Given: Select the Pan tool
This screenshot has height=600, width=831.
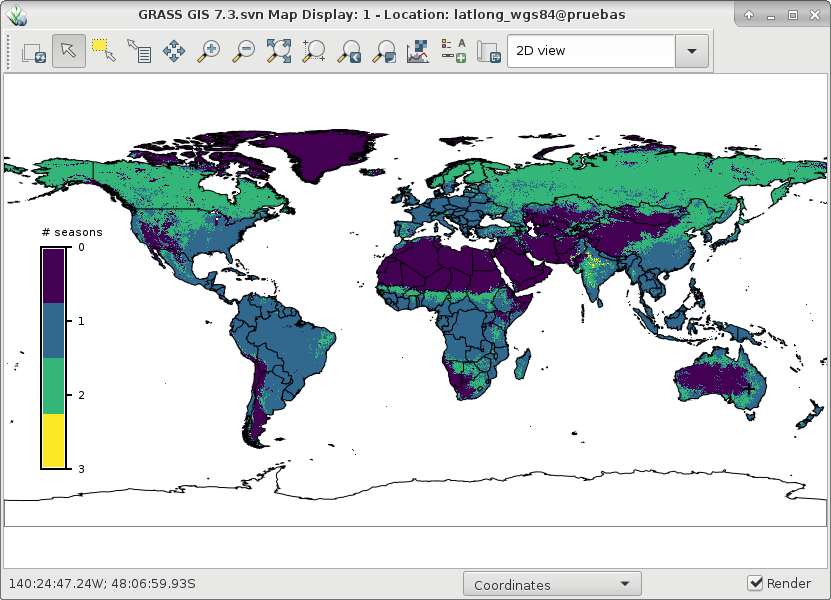Looking at the screenshot, I should (x=173, y=52).
